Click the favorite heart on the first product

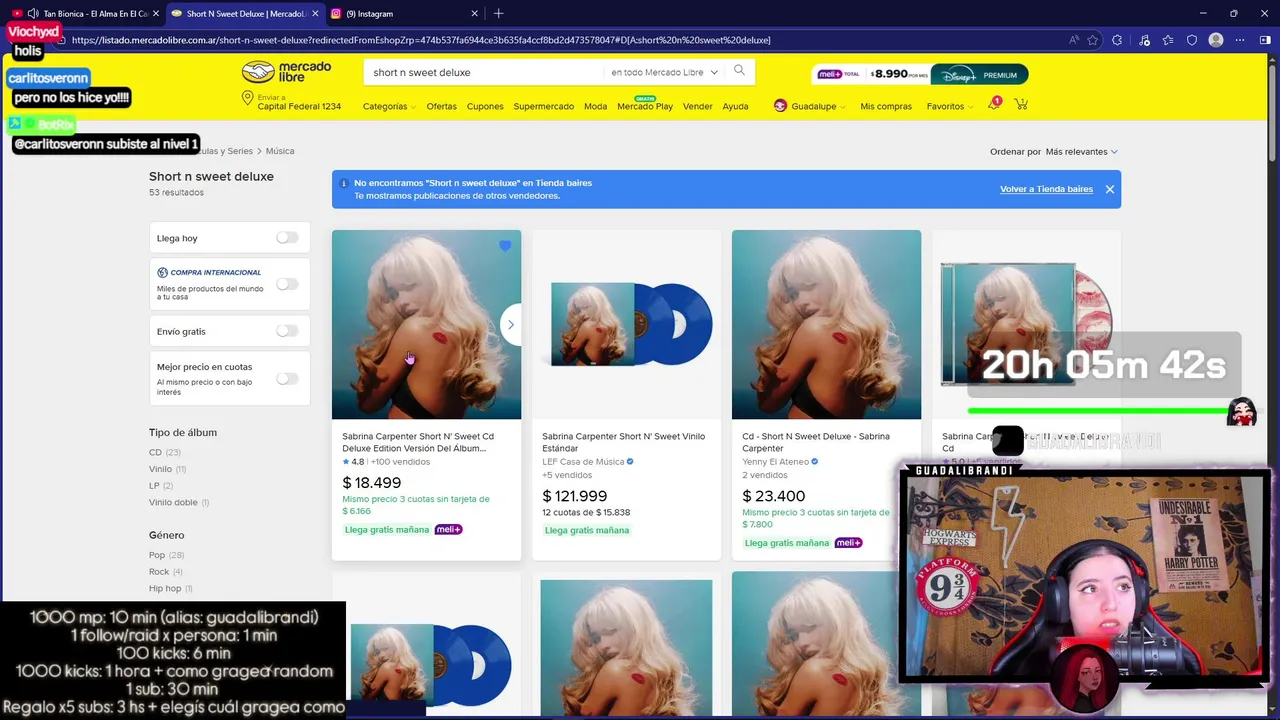(505, 246)
